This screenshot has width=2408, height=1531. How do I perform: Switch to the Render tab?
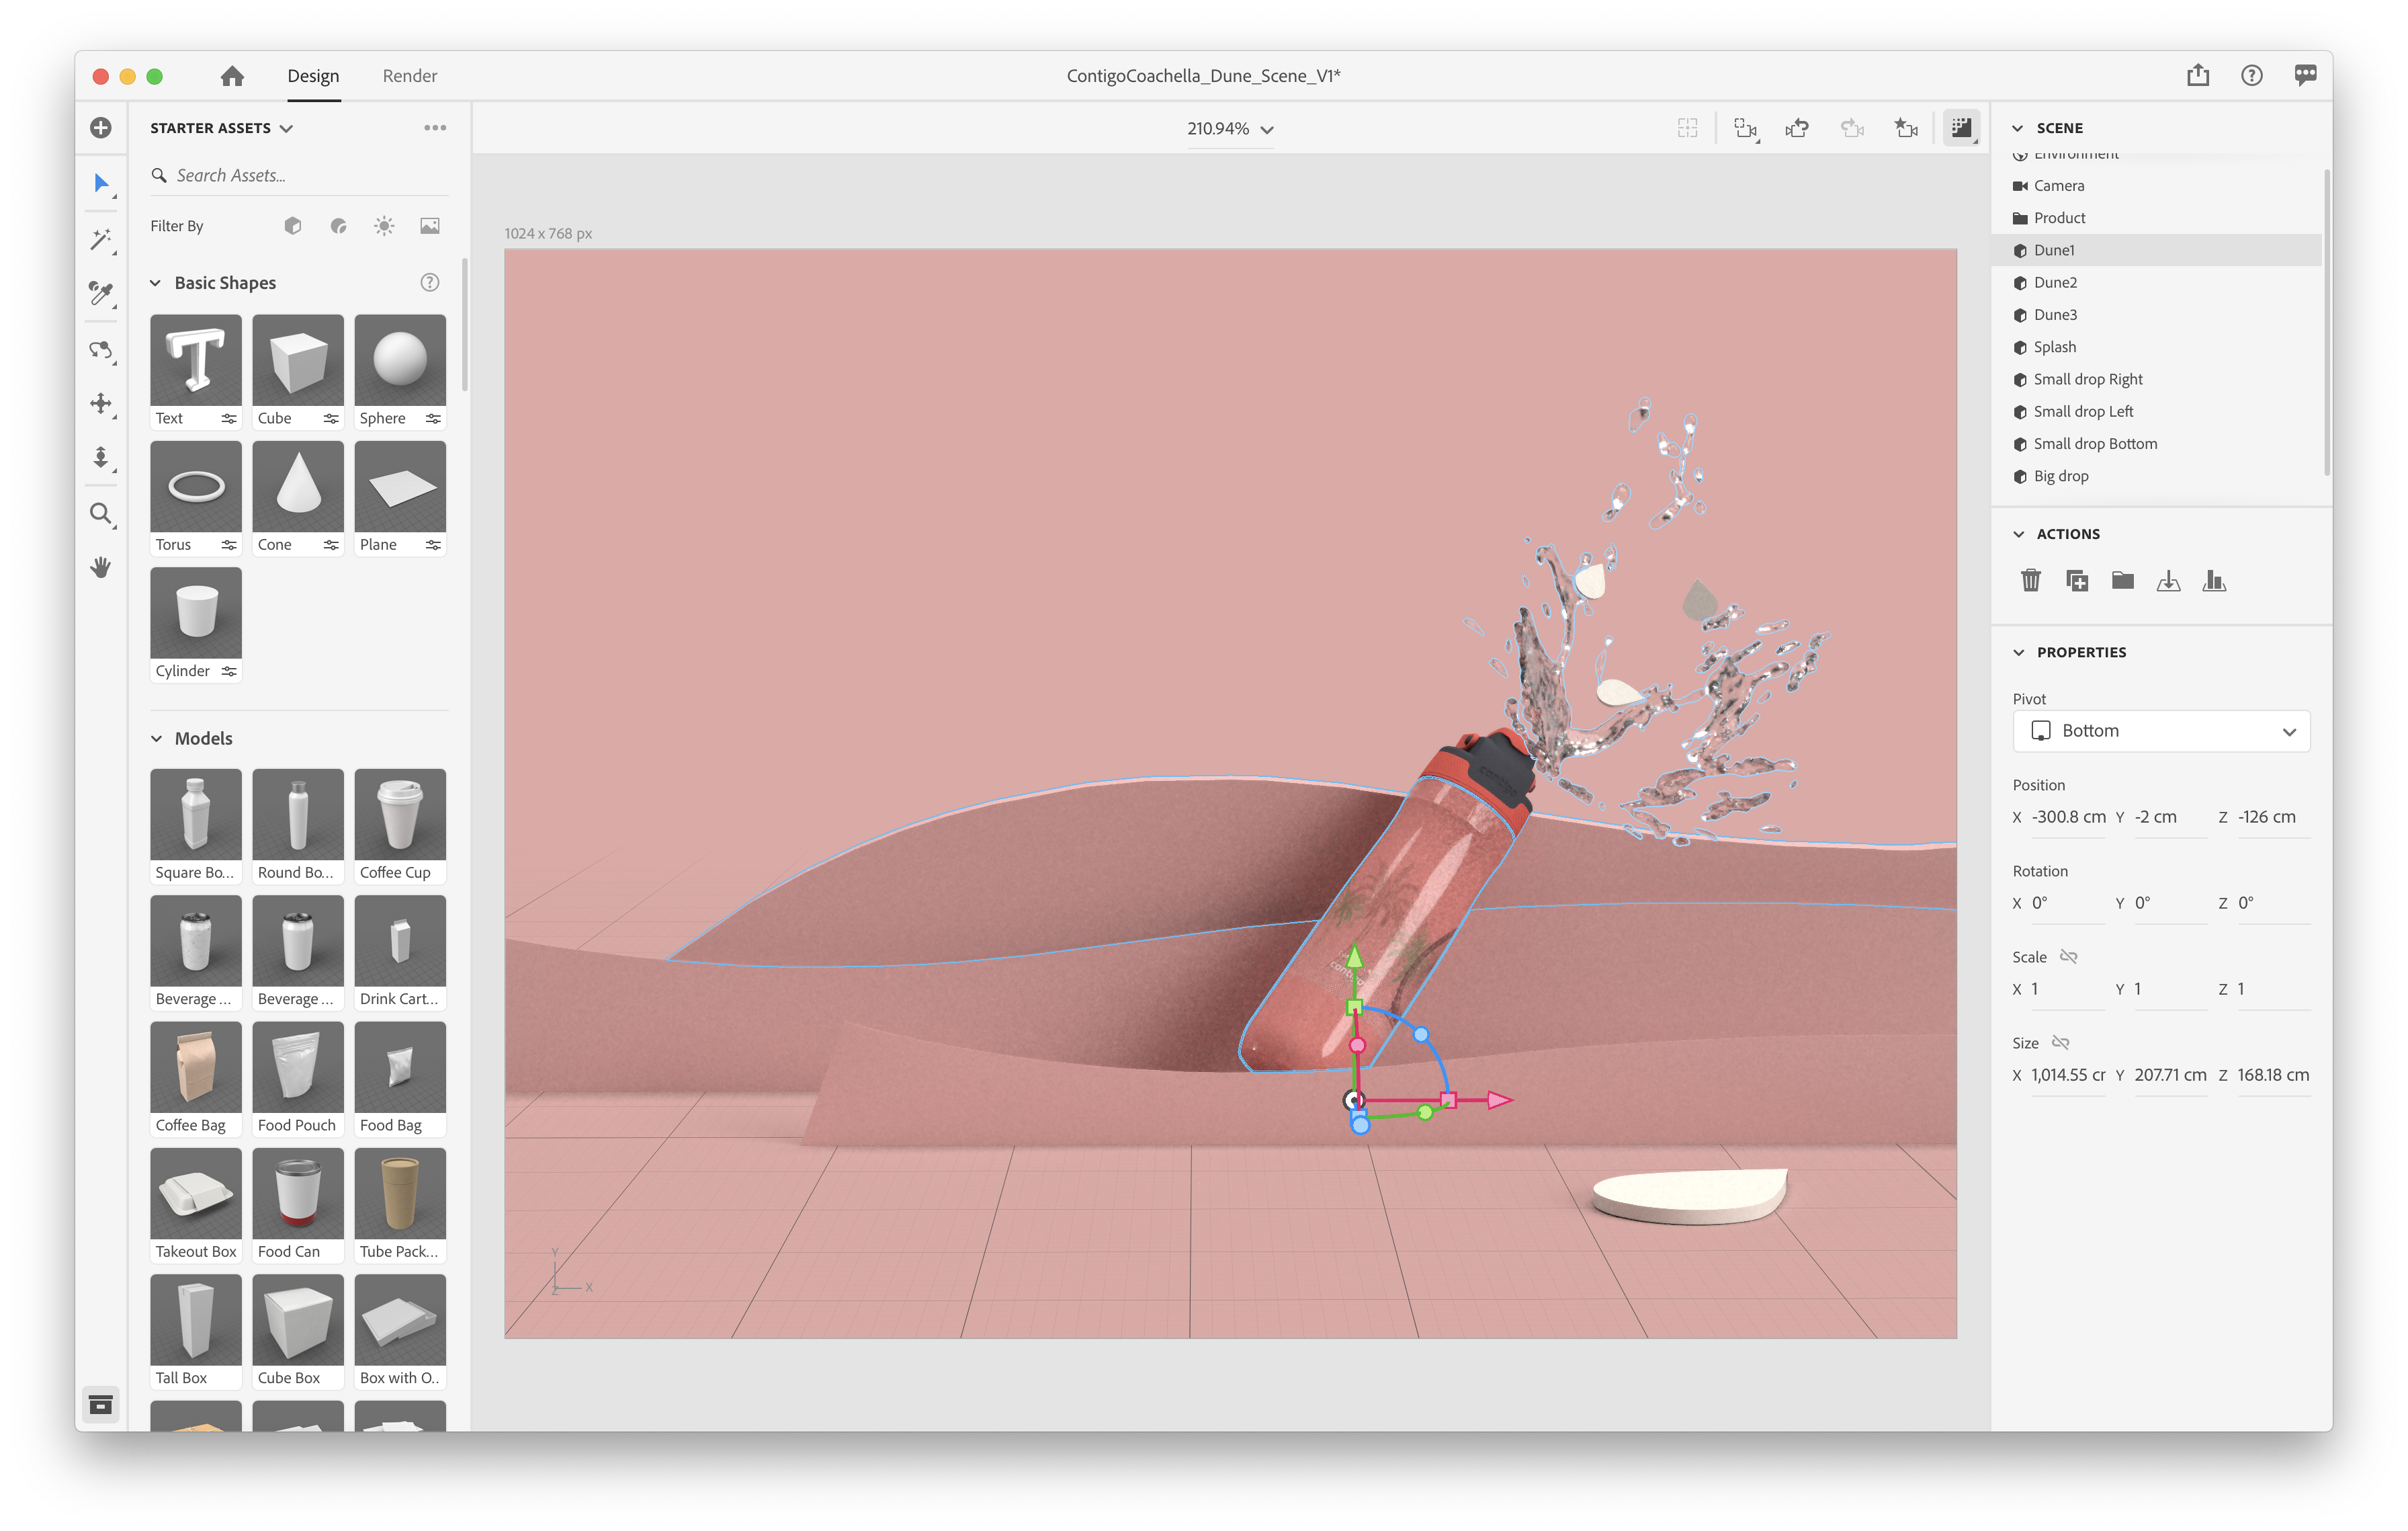pyautogui.click(x=409, y=76)
